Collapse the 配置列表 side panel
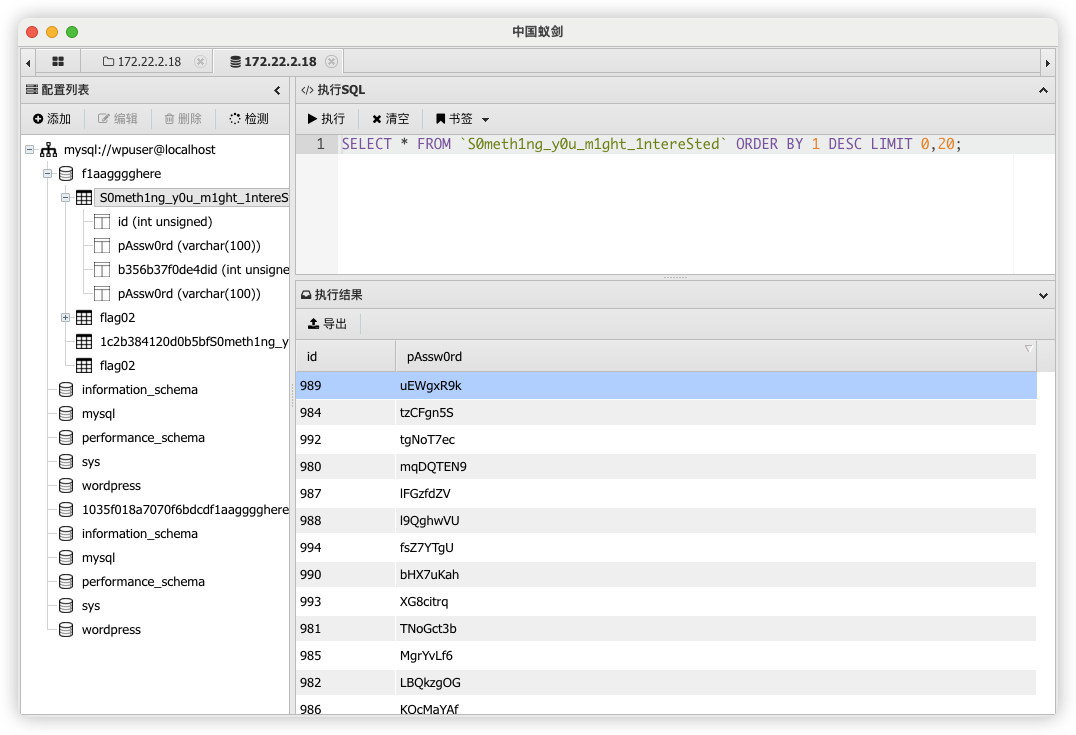The width and height of the screenshot is (1076, 735). (x=277, y=91)
